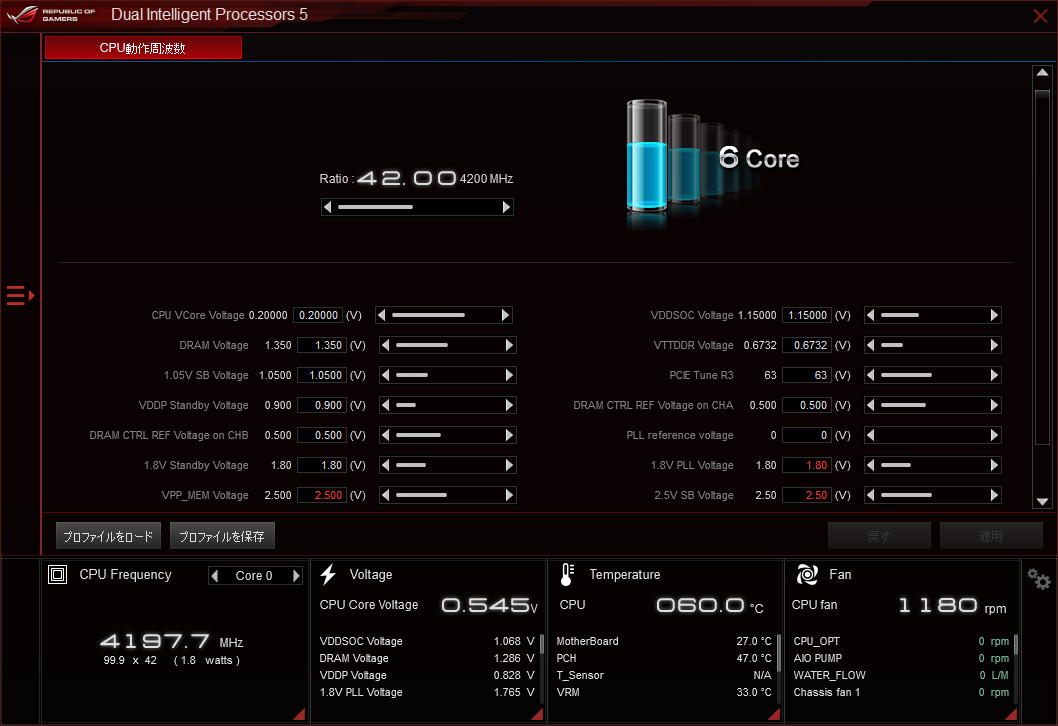Click the PCIE Tune R3 input field
Image resolution: width=1058 pixels, height=726 pixels.
pos(807,375)
